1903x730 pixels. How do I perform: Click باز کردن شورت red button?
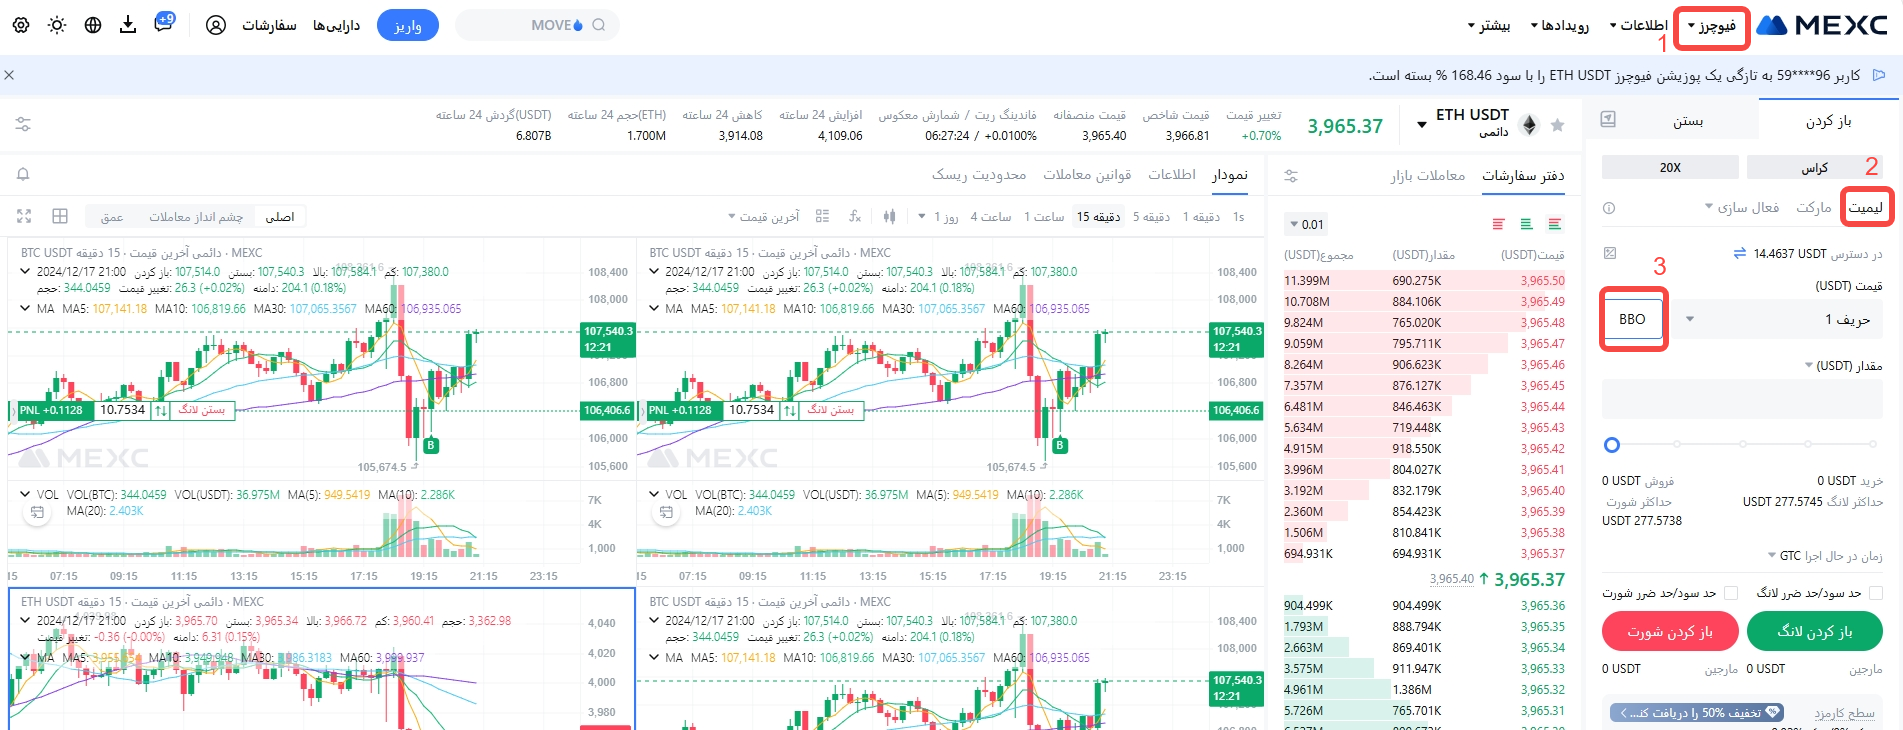(1669, 631)
